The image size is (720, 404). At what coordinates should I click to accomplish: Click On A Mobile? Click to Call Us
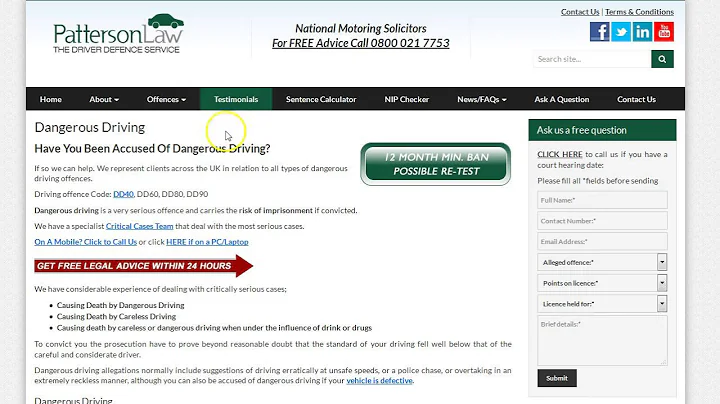85,242
